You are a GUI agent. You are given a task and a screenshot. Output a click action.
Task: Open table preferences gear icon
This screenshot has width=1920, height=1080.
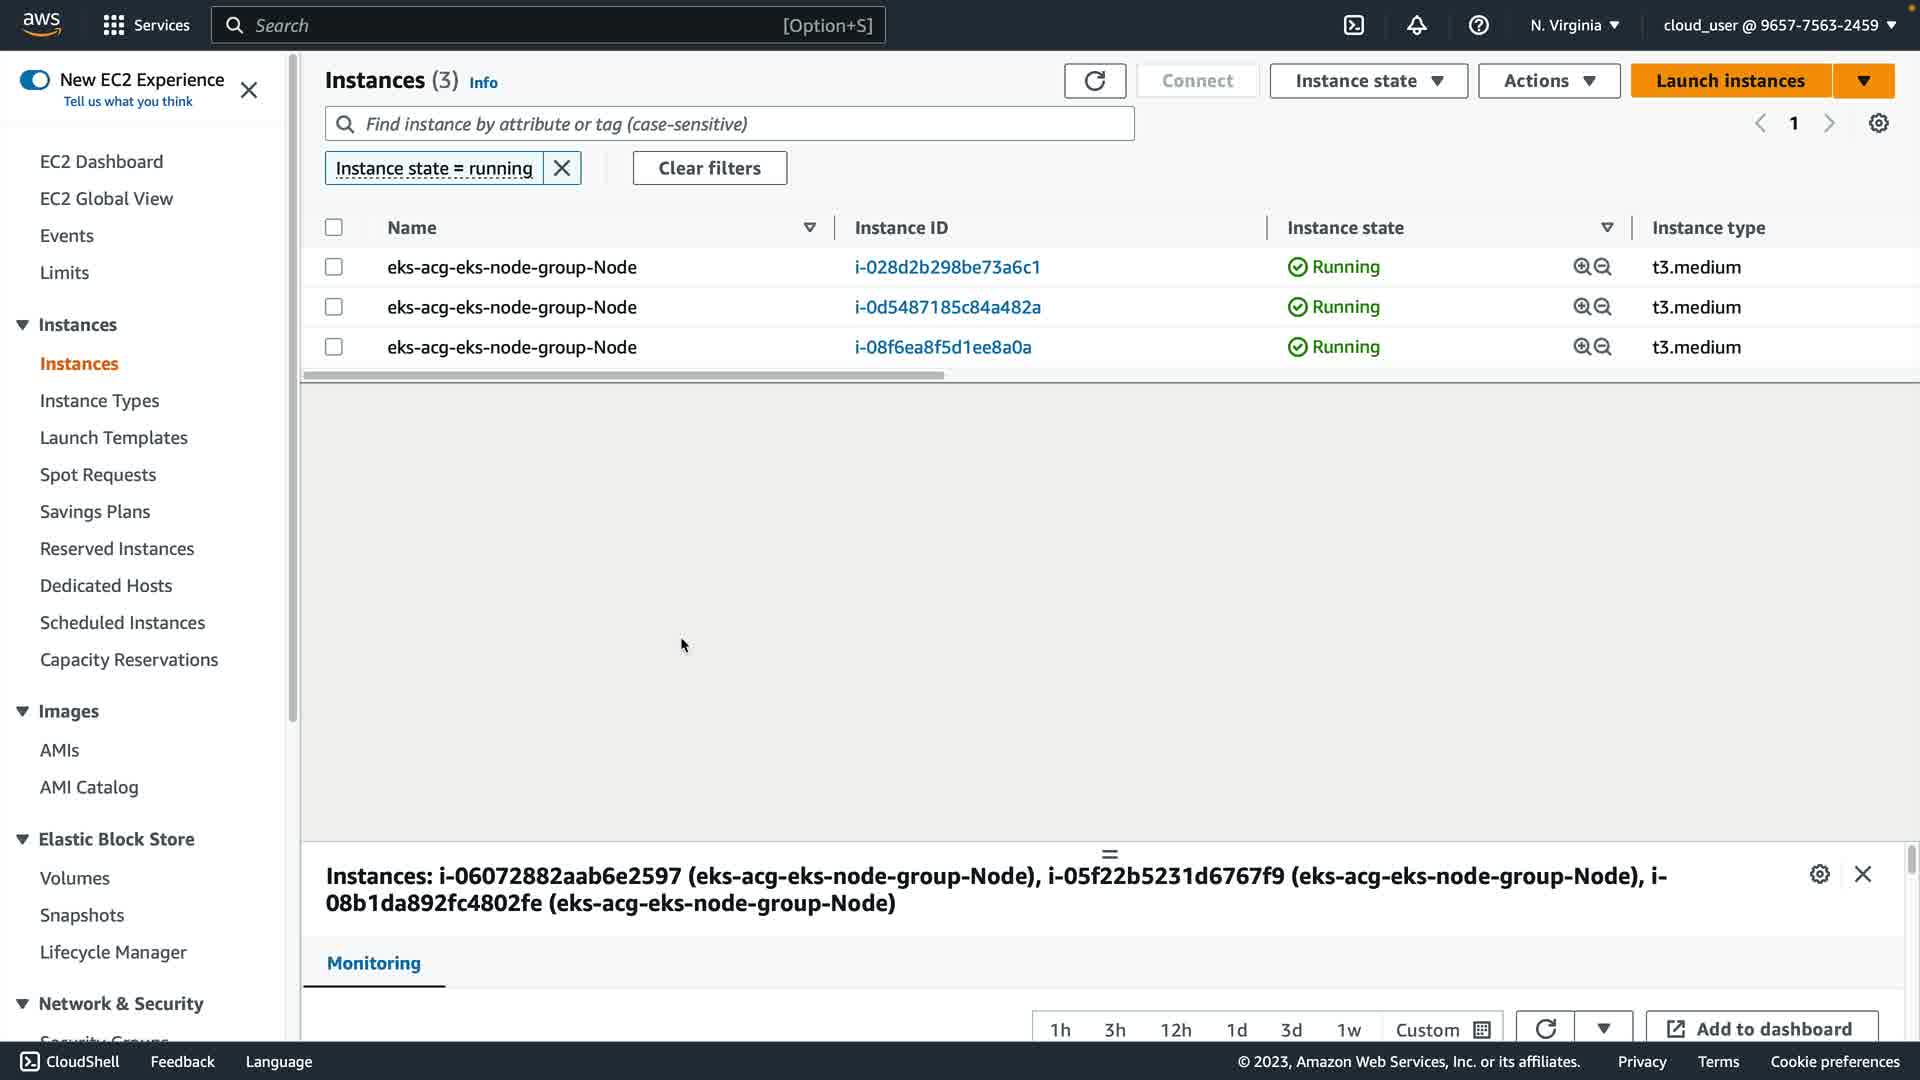click(x=1879, y=123)
